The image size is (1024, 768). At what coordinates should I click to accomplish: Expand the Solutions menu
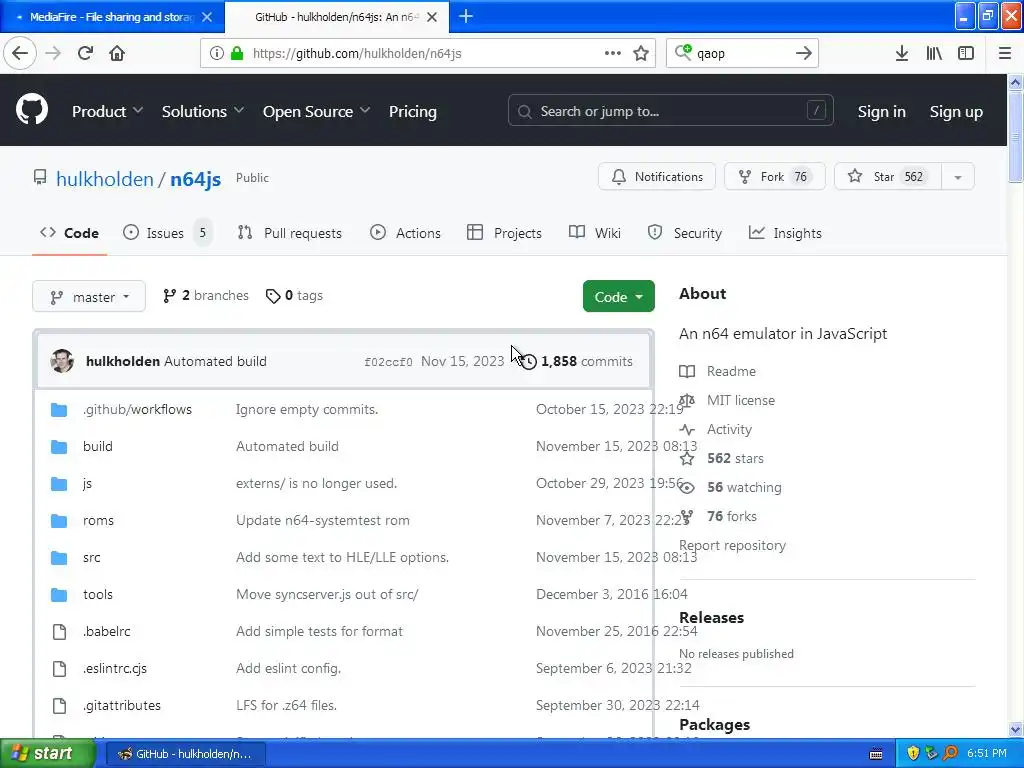click(203, 112)
